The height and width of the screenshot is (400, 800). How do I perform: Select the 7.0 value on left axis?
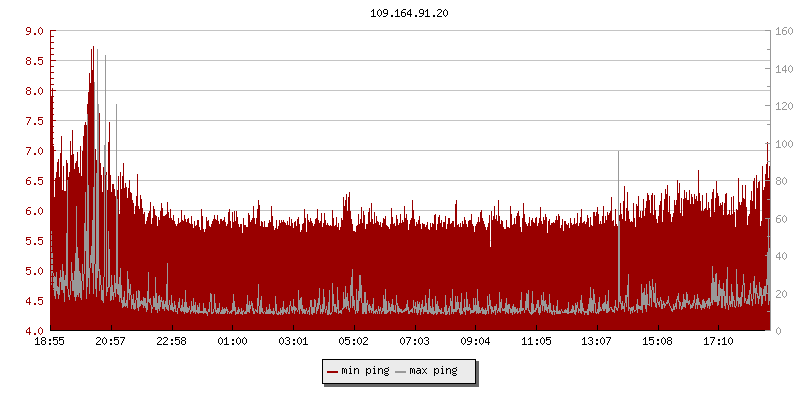coord(34,151)
